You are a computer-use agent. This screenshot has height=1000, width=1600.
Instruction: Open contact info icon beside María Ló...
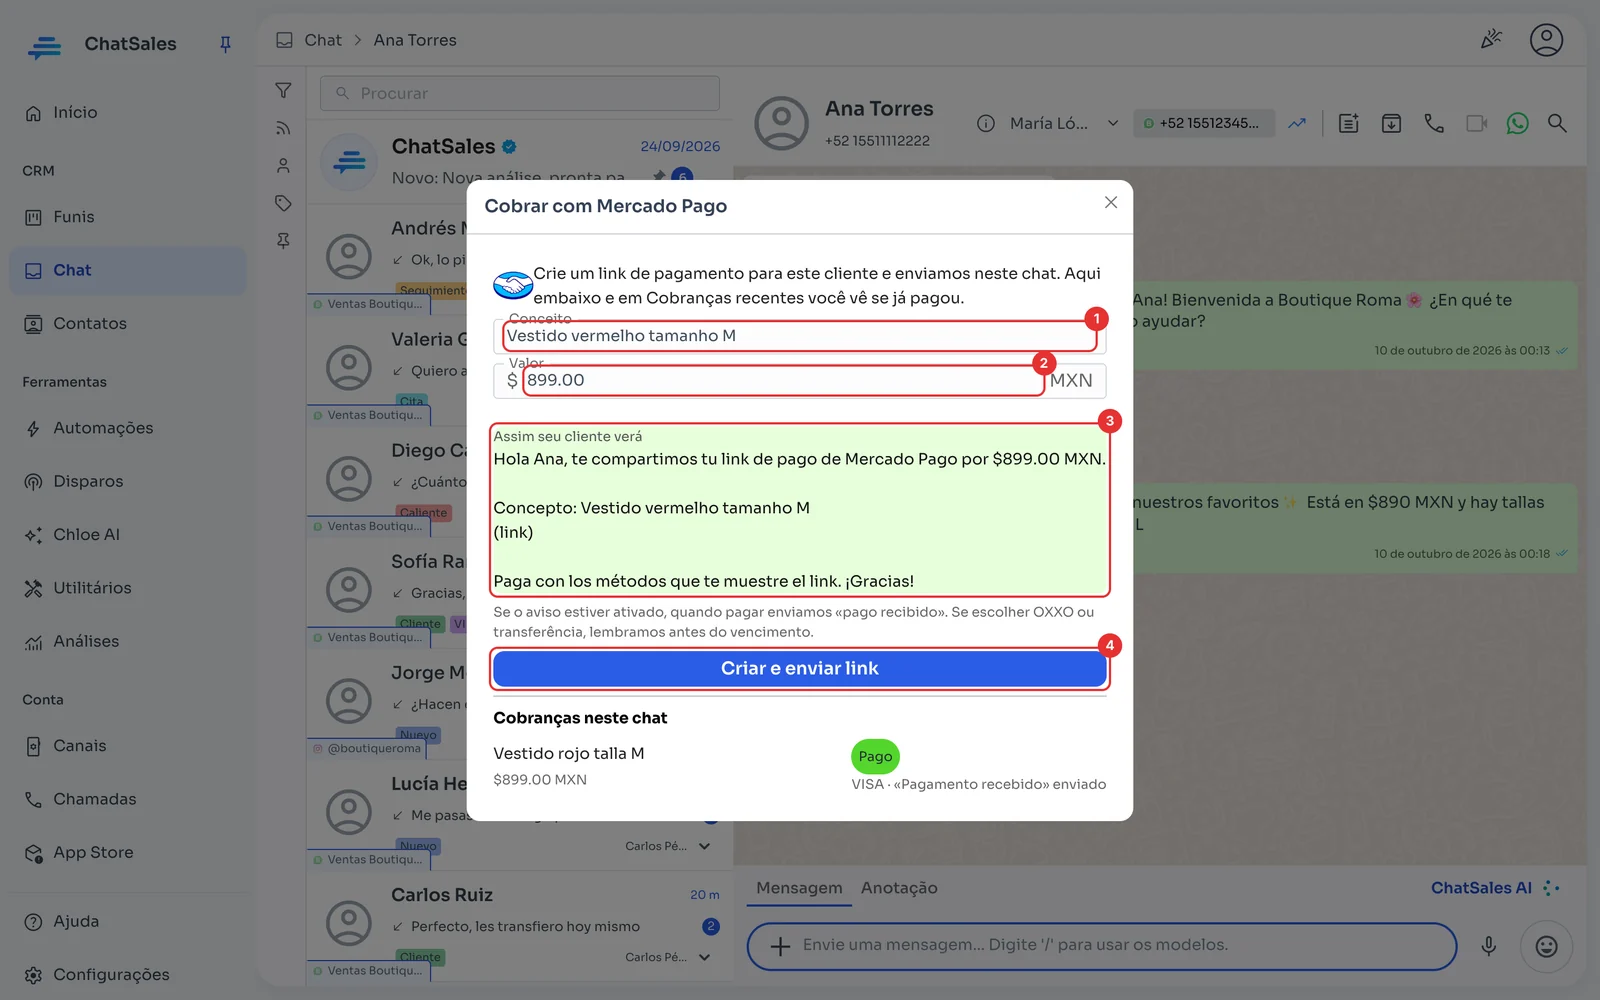click(x=986, y=123)
